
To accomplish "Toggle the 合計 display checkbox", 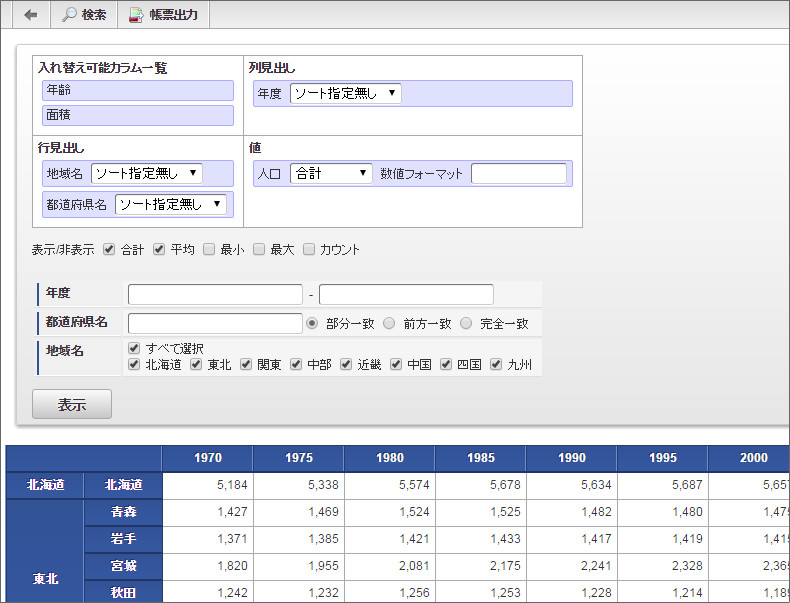I will point(109,249).
